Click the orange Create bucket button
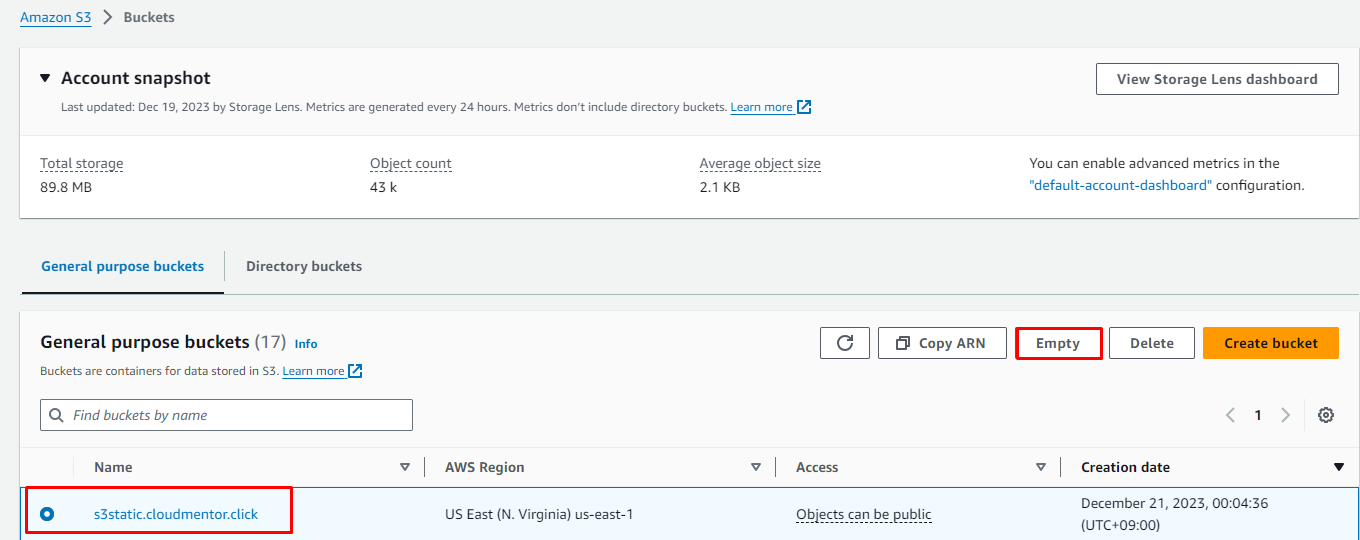The height and width of the screenshot is (540, 1360). (1270, 343)
